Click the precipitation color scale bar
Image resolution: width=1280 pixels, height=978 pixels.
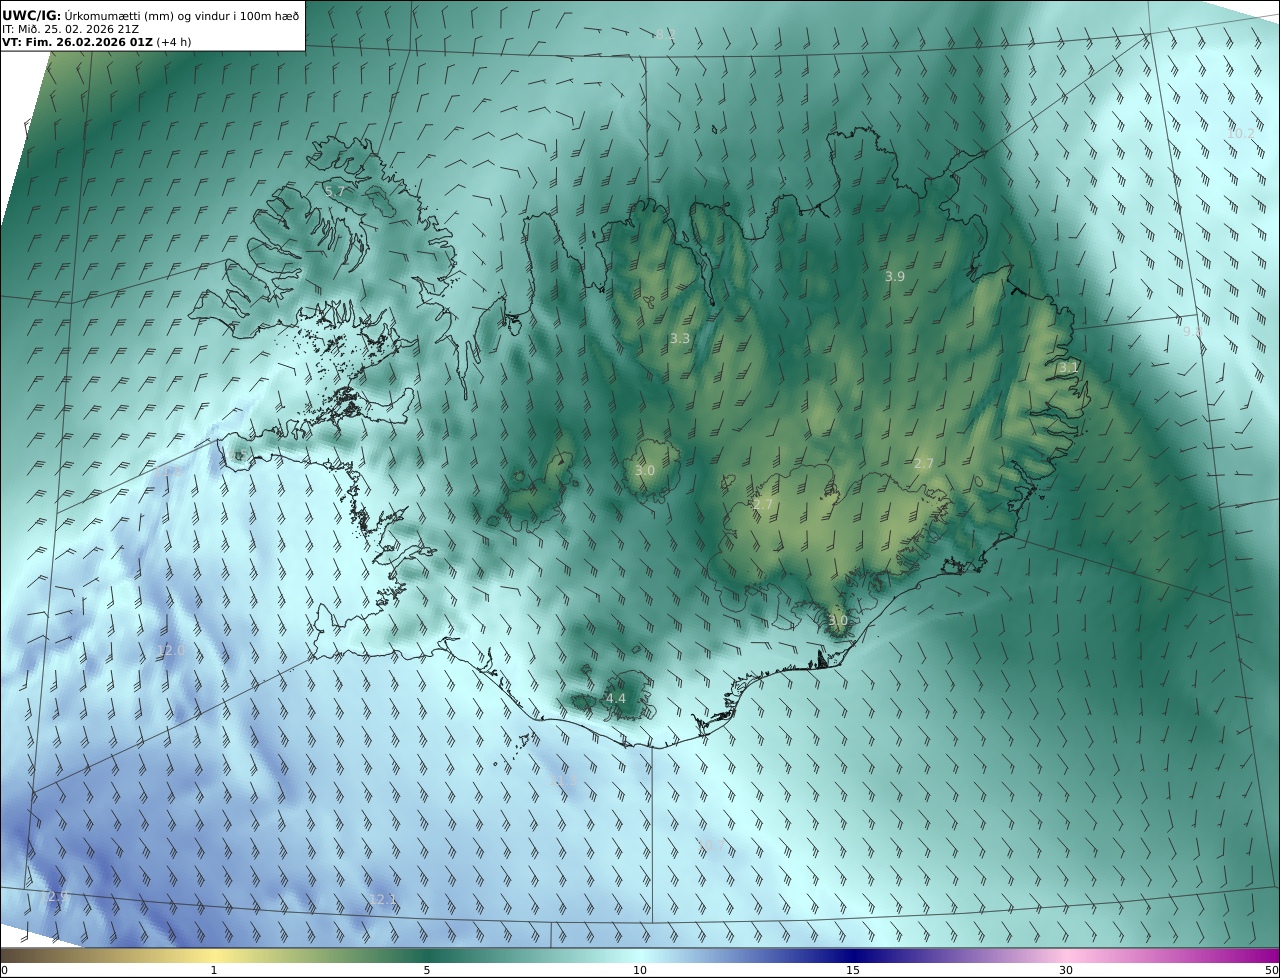[640, 956]
